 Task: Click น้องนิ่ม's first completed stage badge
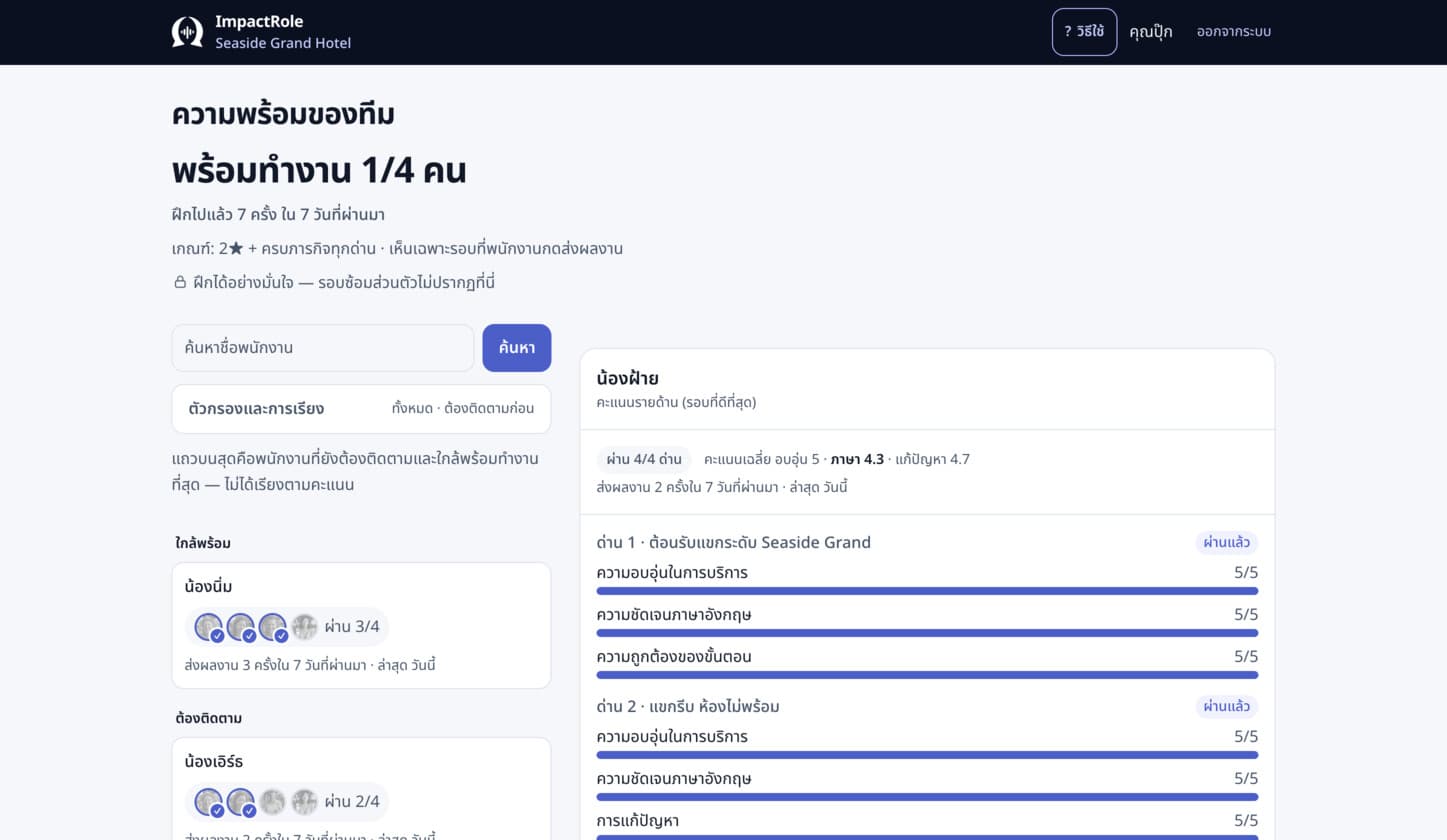(209, 627)
